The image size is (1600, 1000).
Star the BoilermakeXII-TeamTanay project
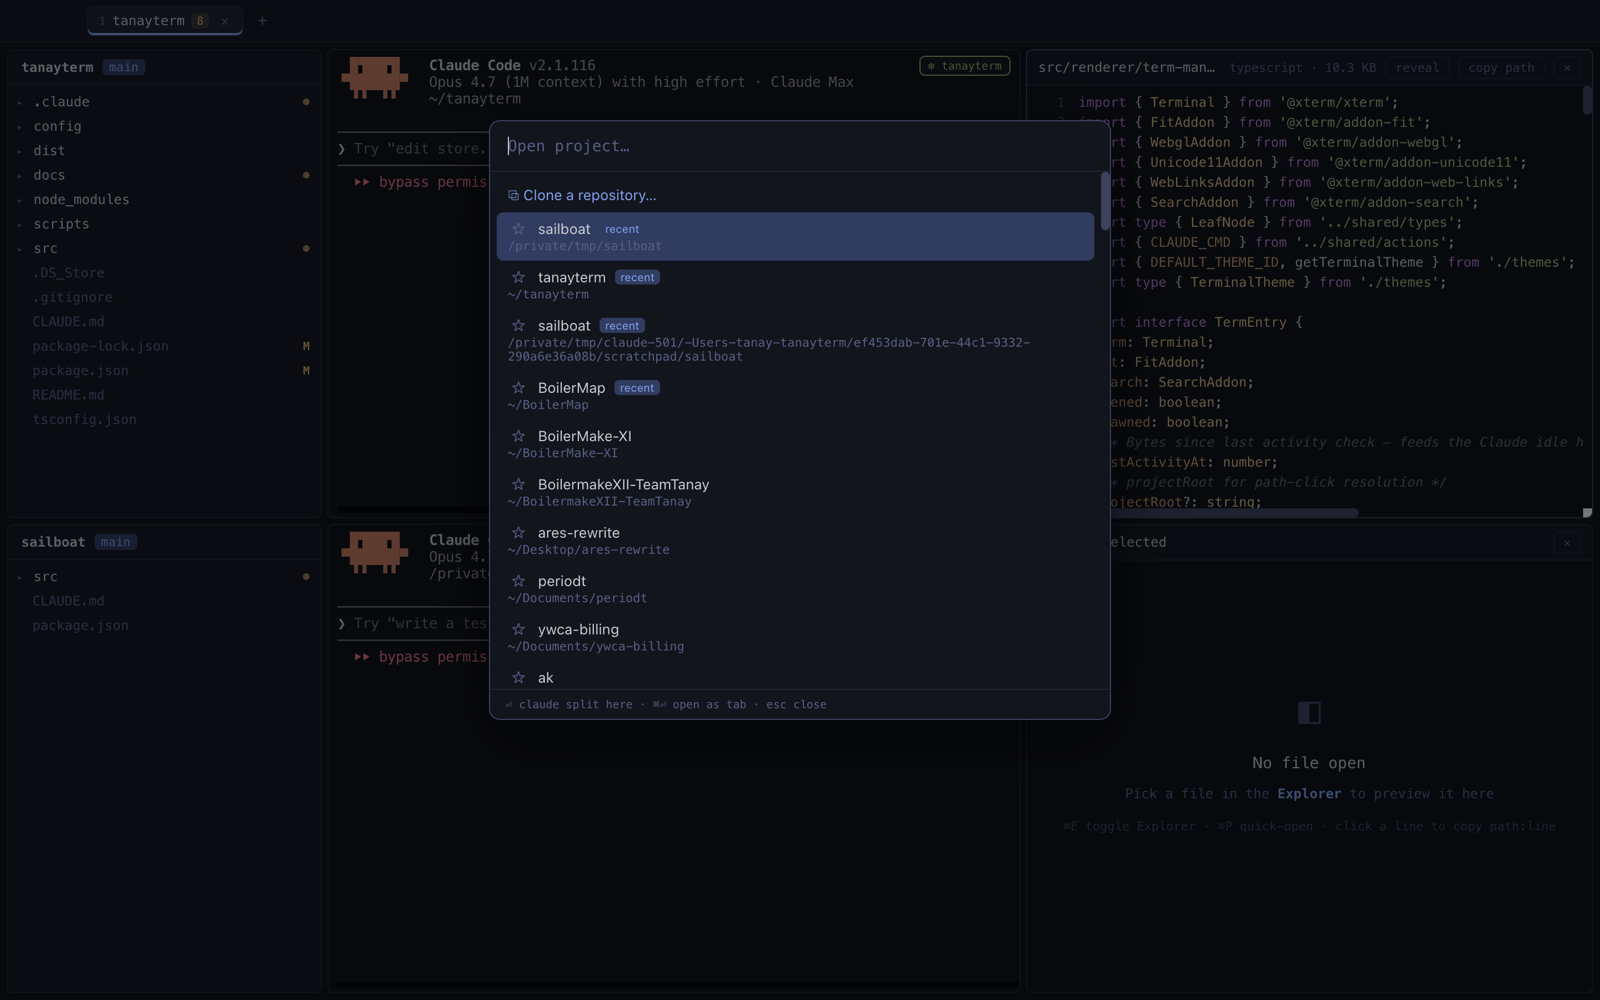pos(518,484)
